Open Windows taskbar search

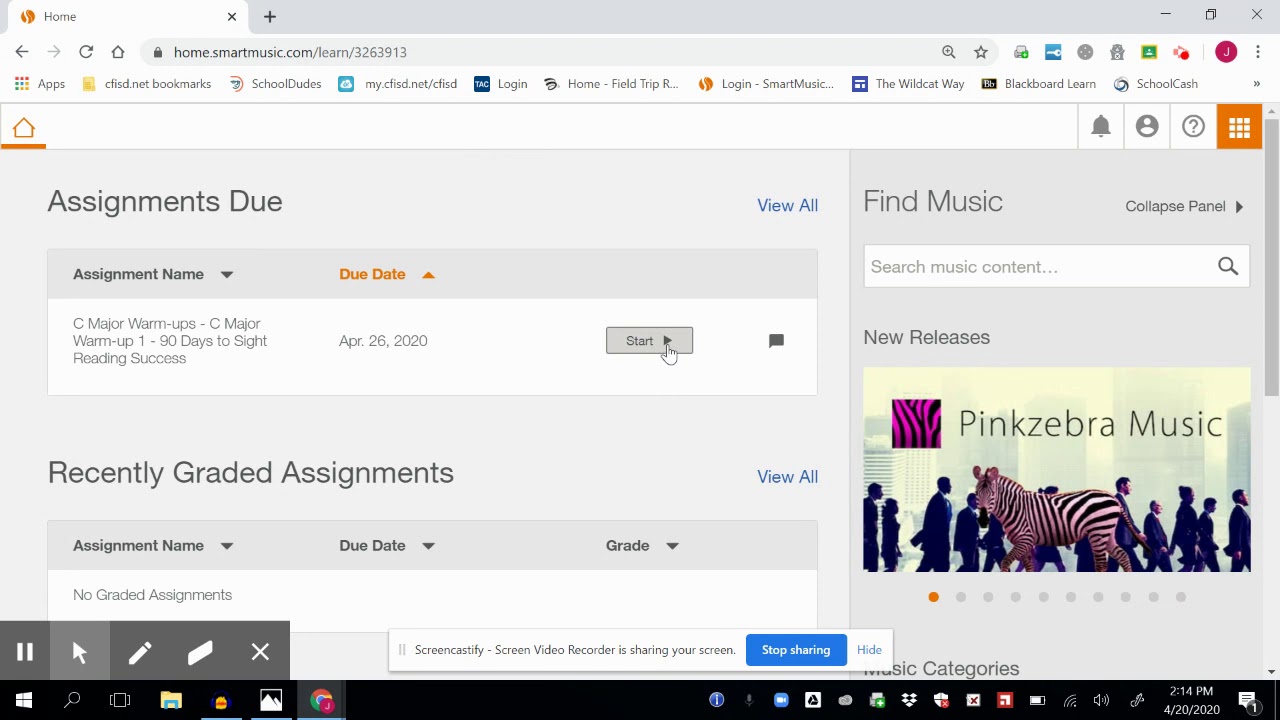click(x=72, y=700)
